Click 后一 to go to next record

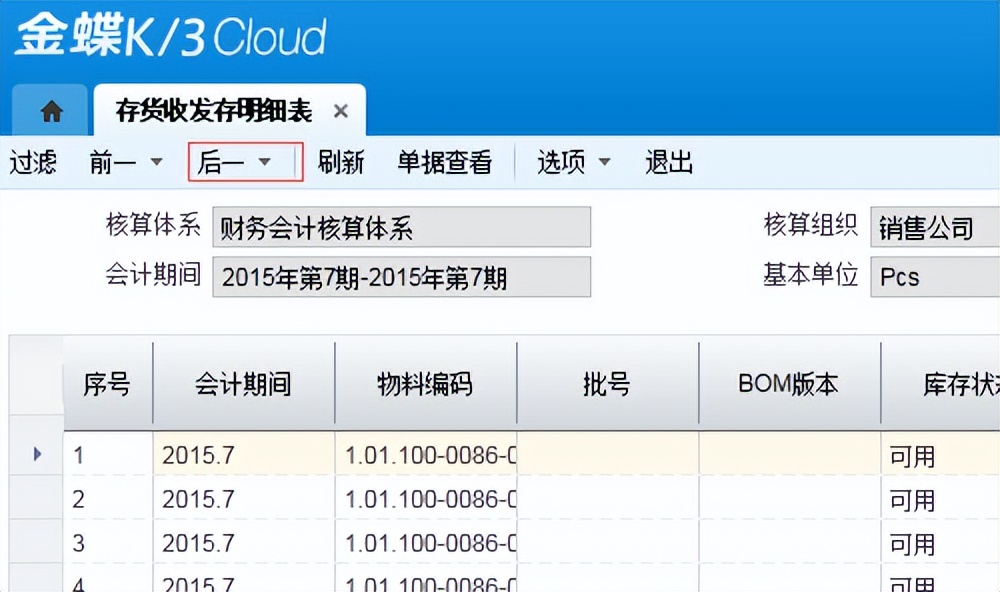218,162
